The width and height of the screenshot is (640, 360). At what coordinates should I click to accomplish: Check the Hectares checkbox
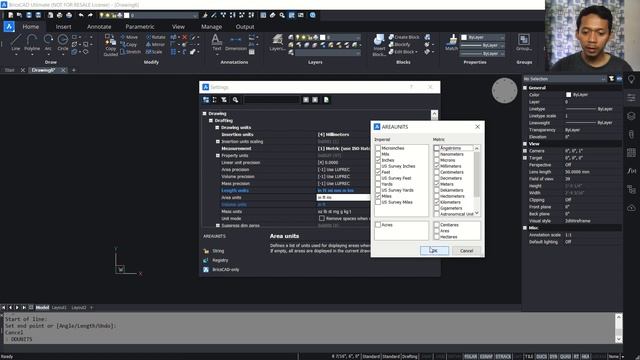[437, 237]
